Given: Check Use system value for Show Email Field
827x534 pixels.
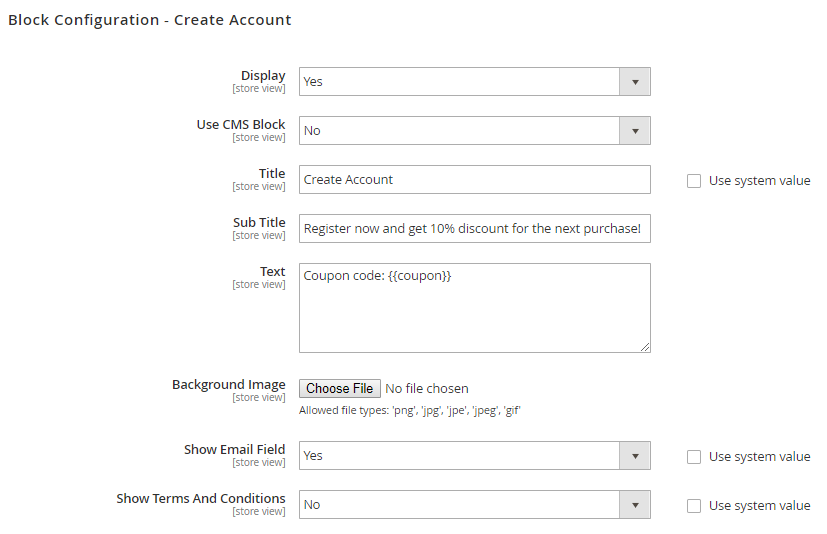Looking at the screenshot, I should pyautogui.click(x=694, y=457).
